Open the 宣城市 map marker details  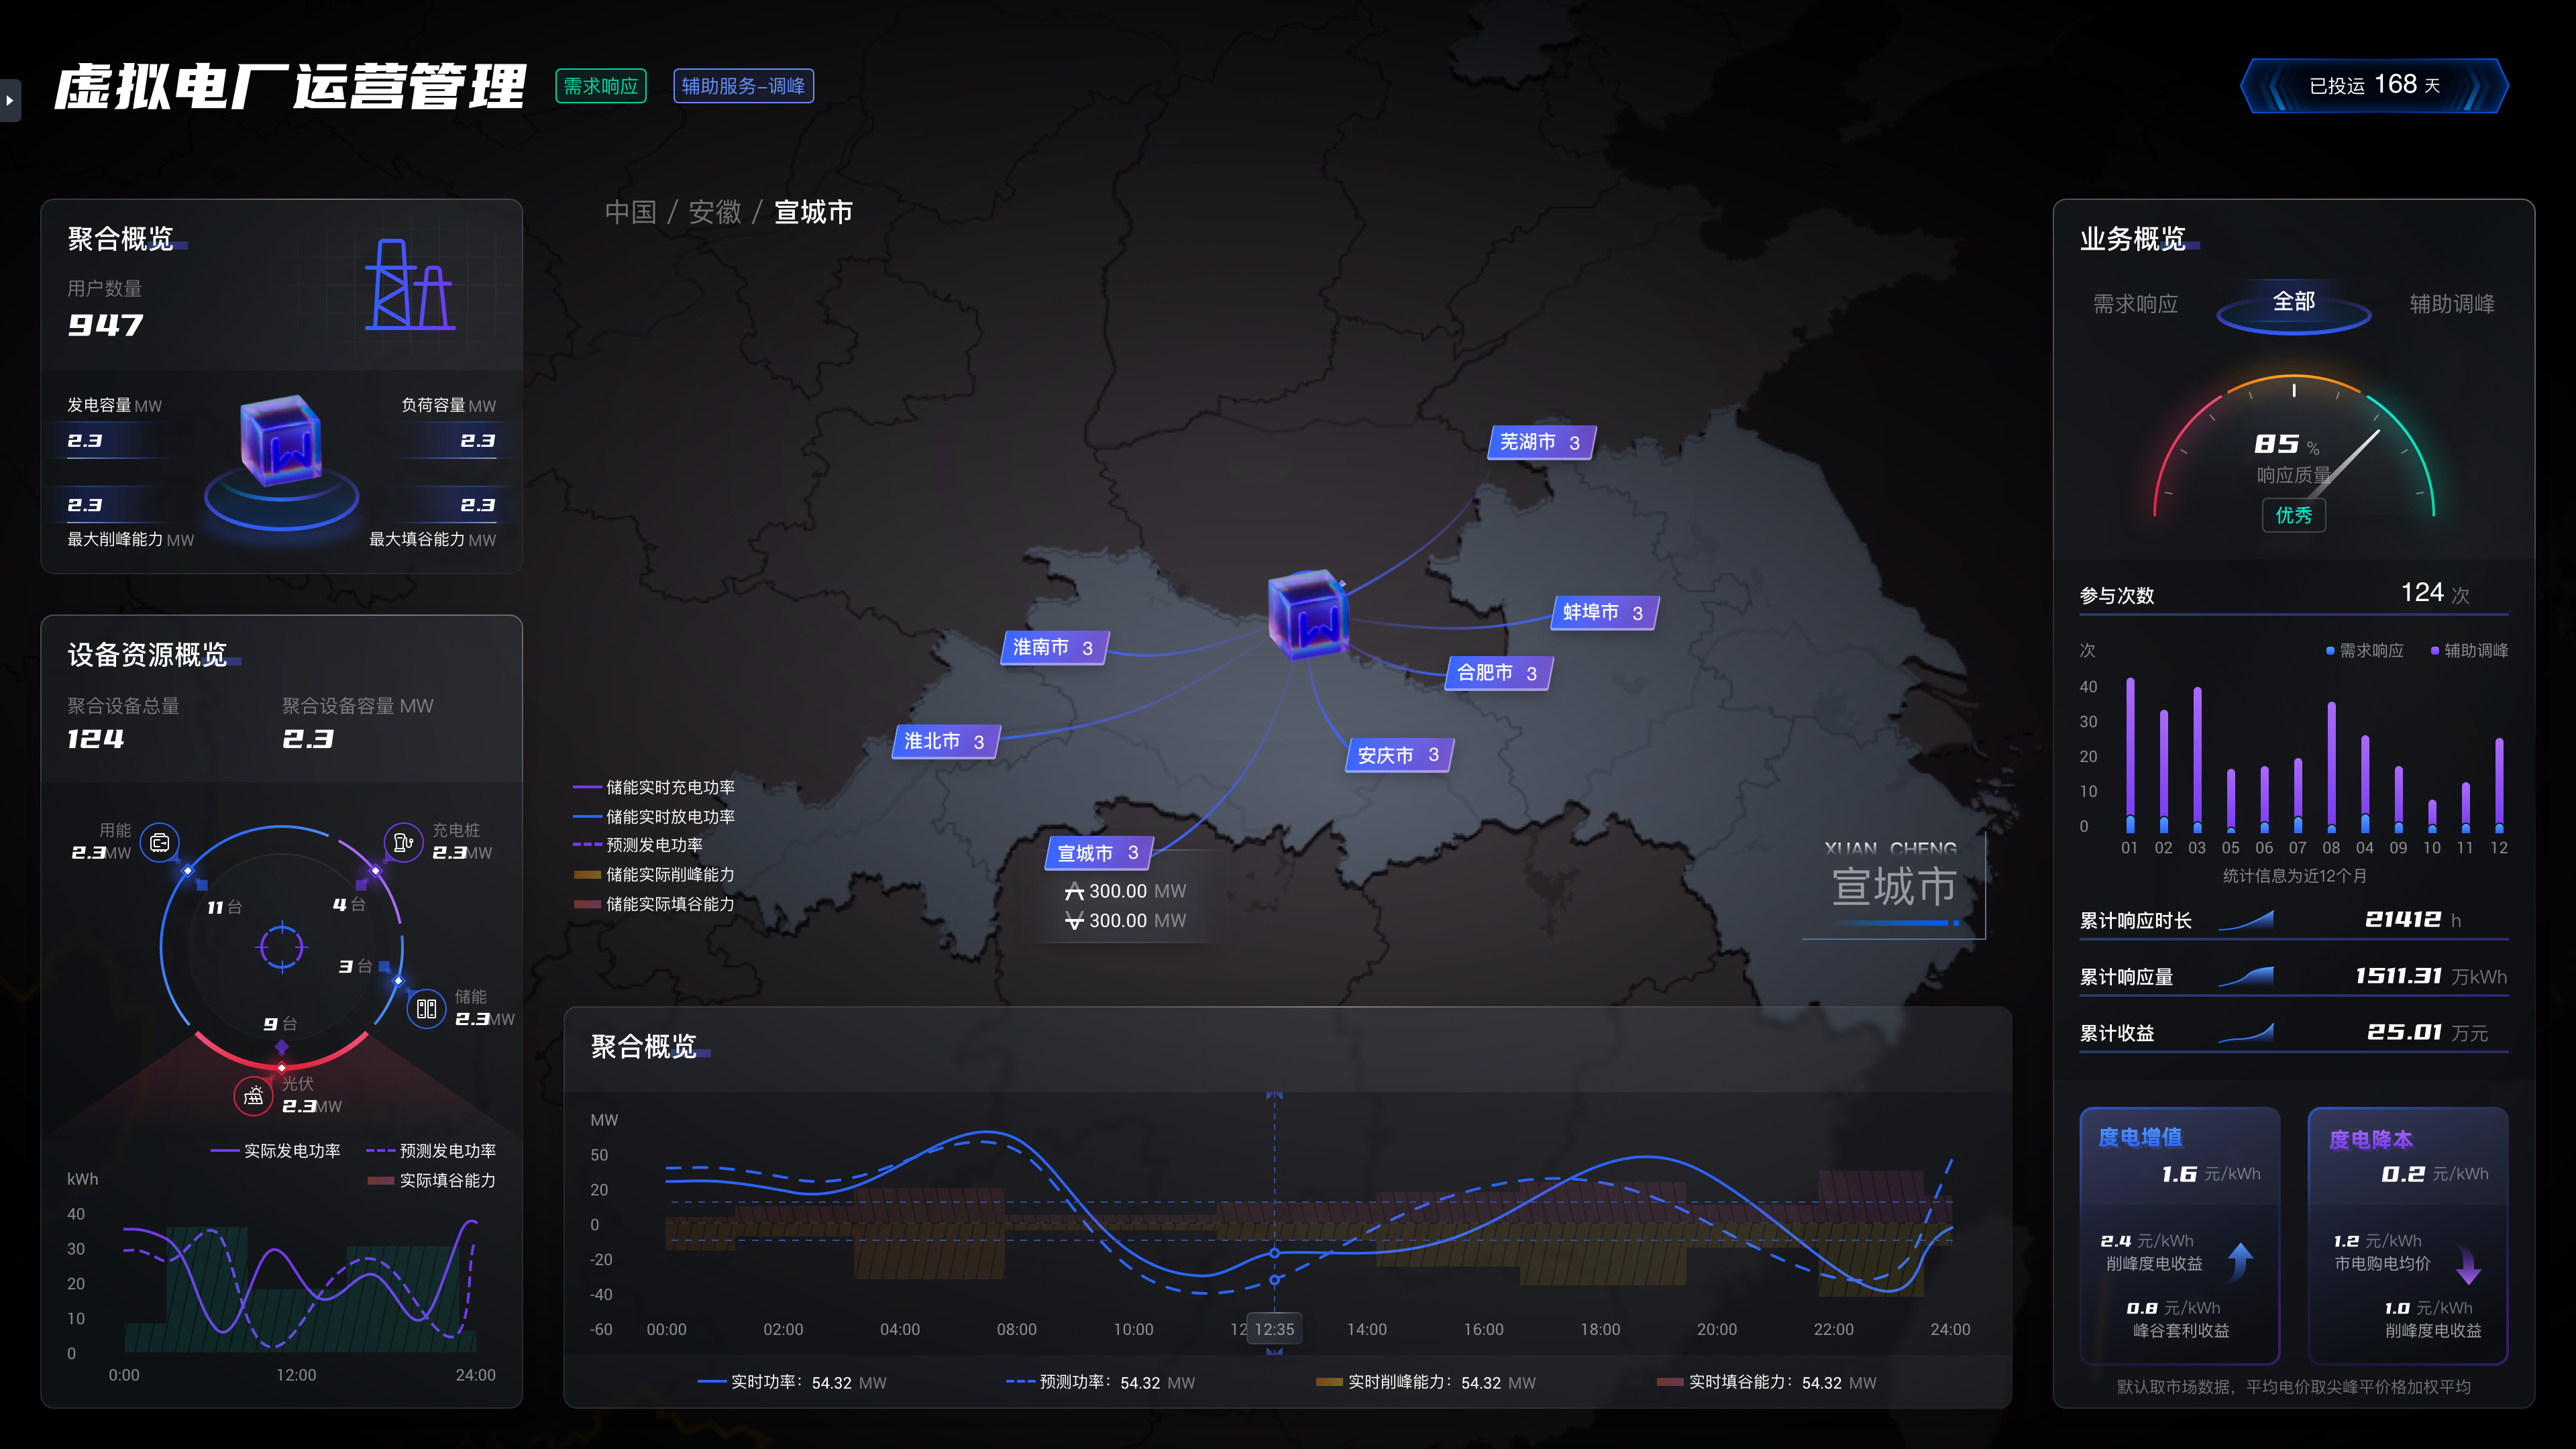1098,853
